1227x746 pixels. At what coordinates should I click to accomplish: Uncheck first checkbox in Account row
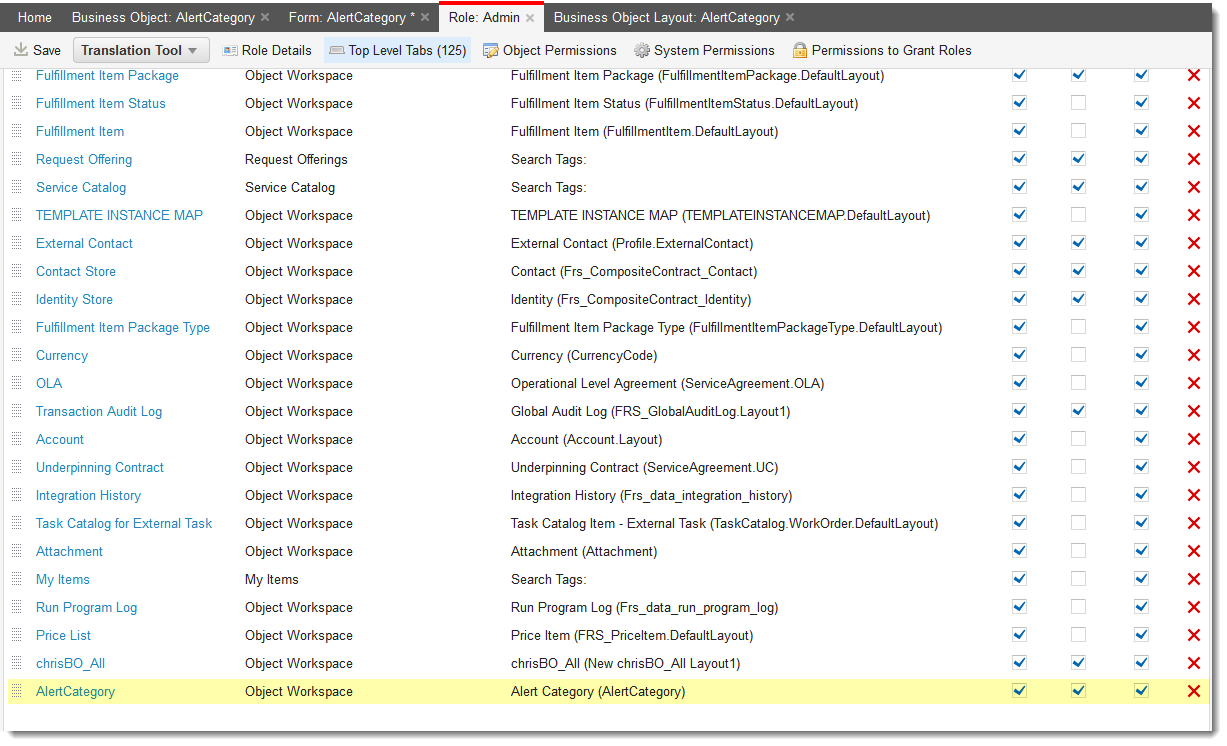[x=1019, y=438]
